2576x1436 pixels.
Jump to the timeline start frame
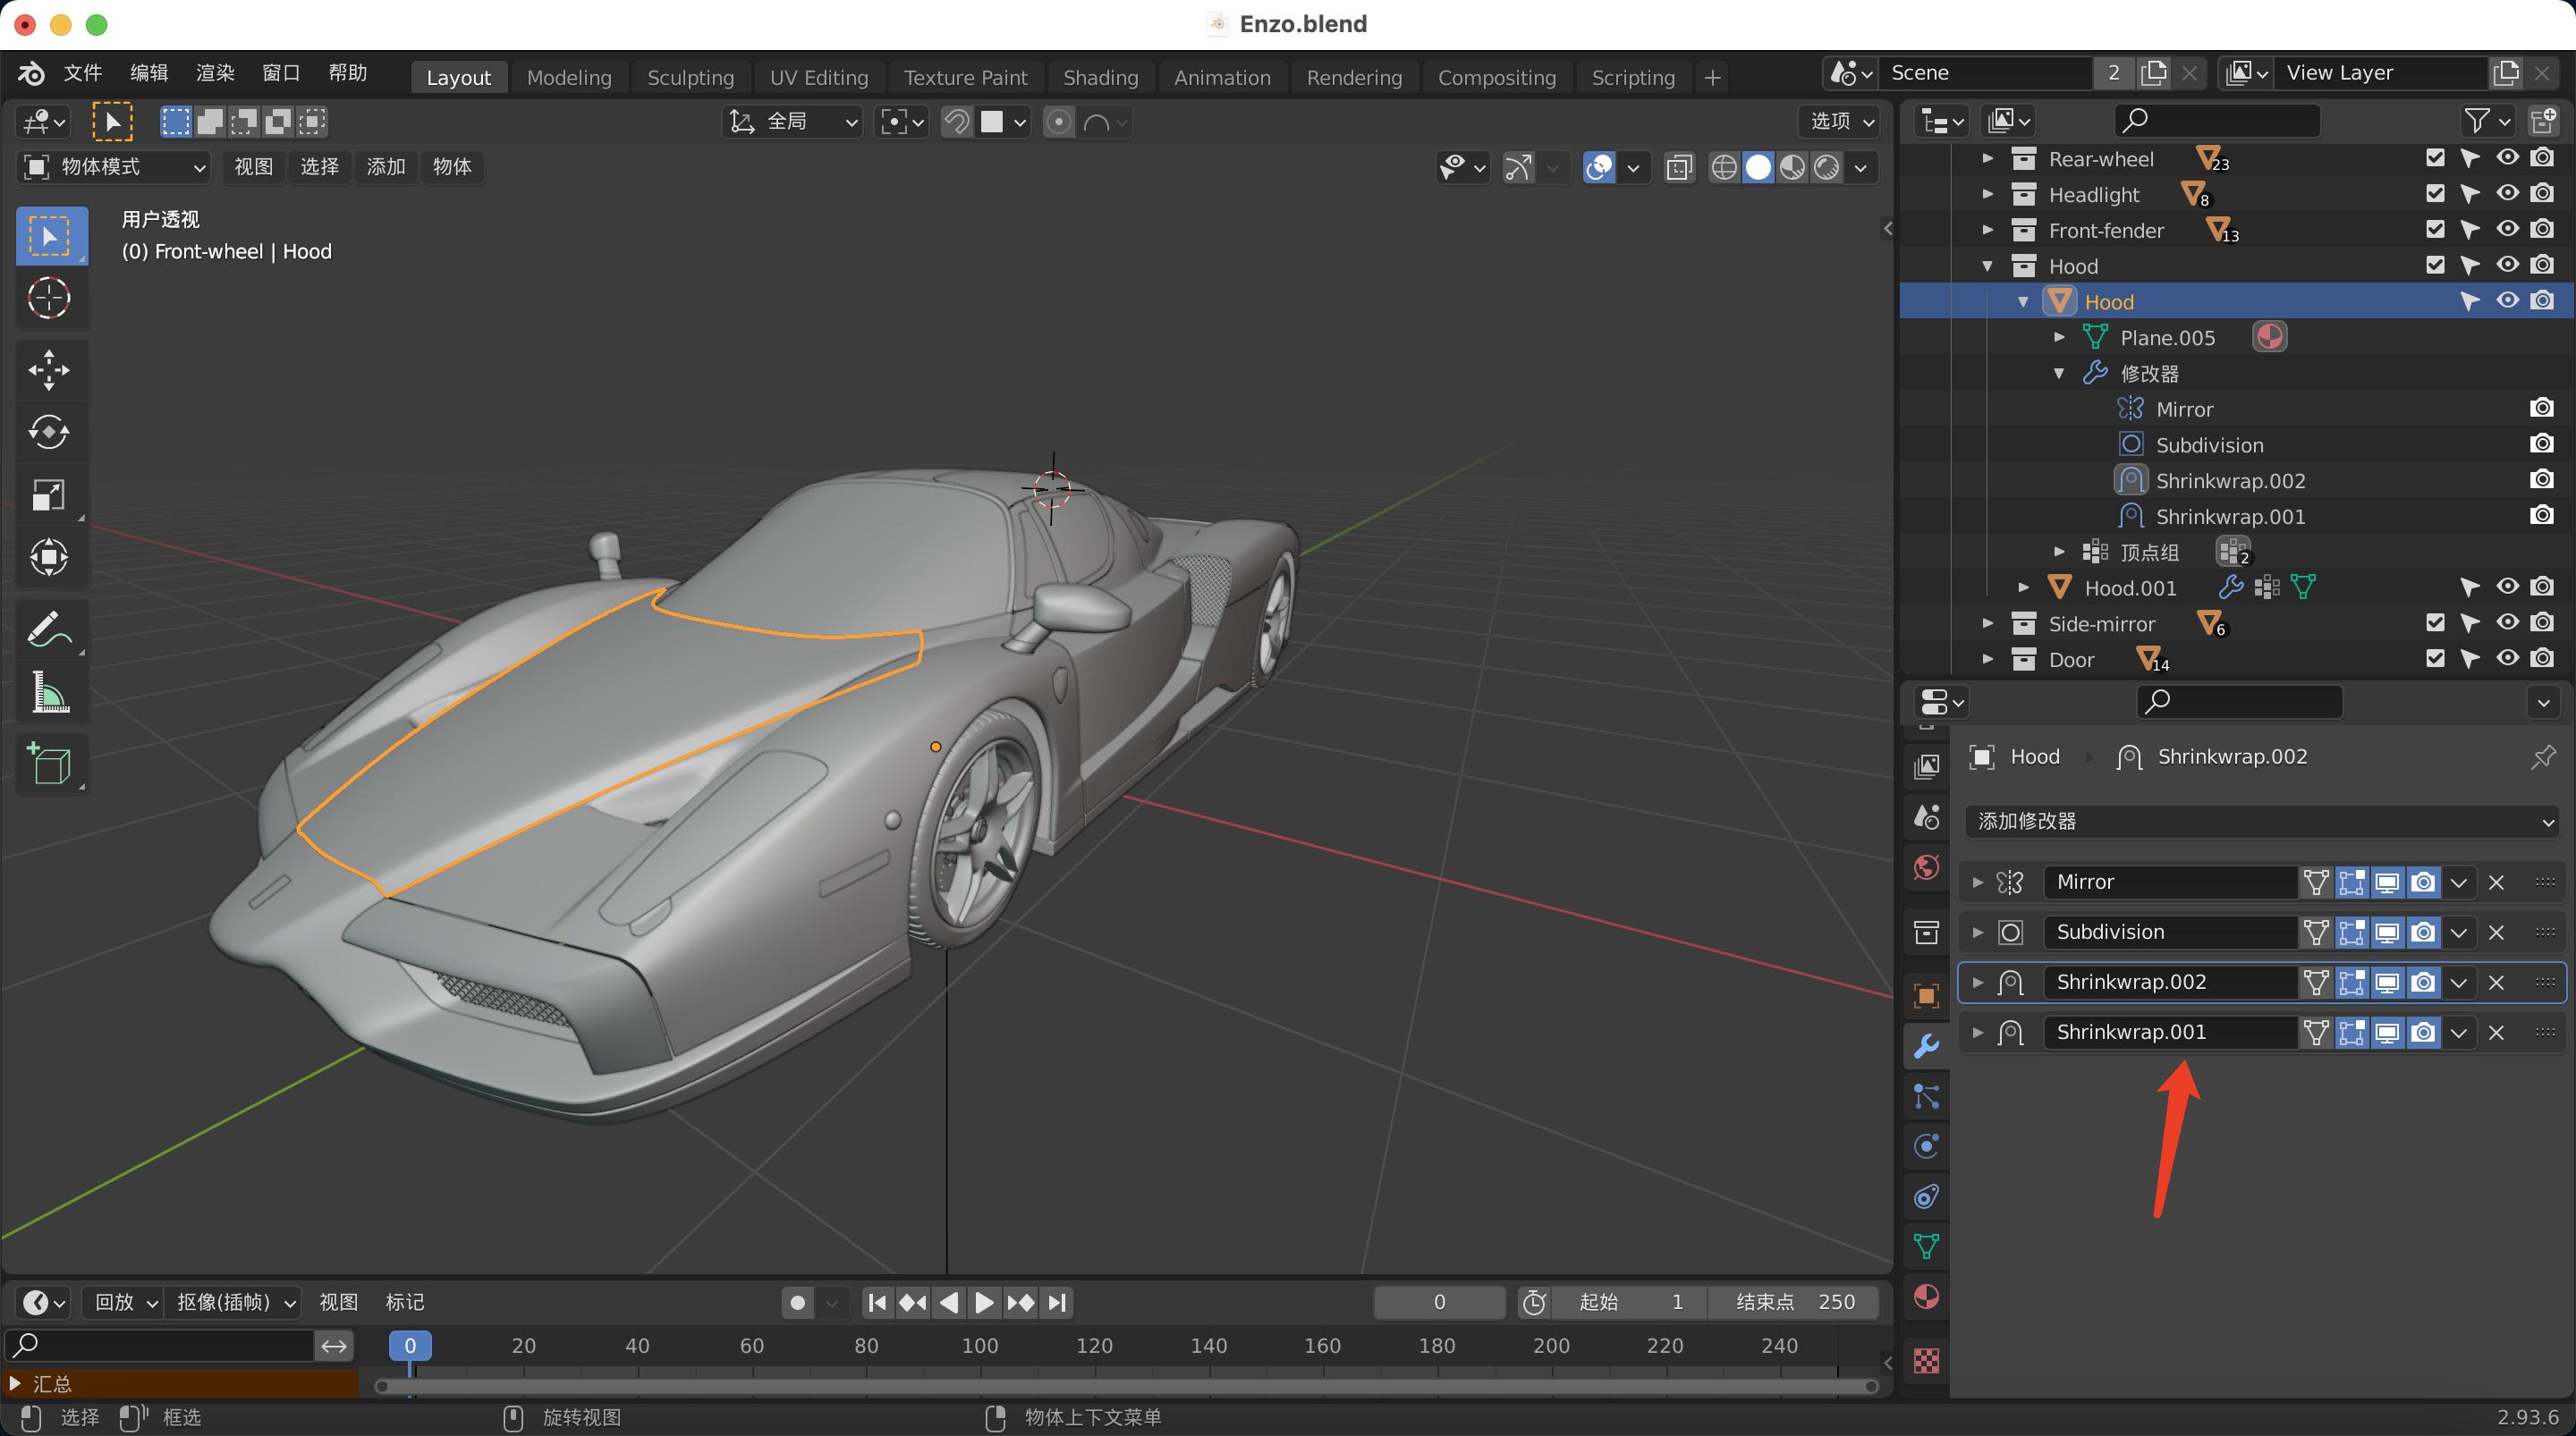(877, 1302)
